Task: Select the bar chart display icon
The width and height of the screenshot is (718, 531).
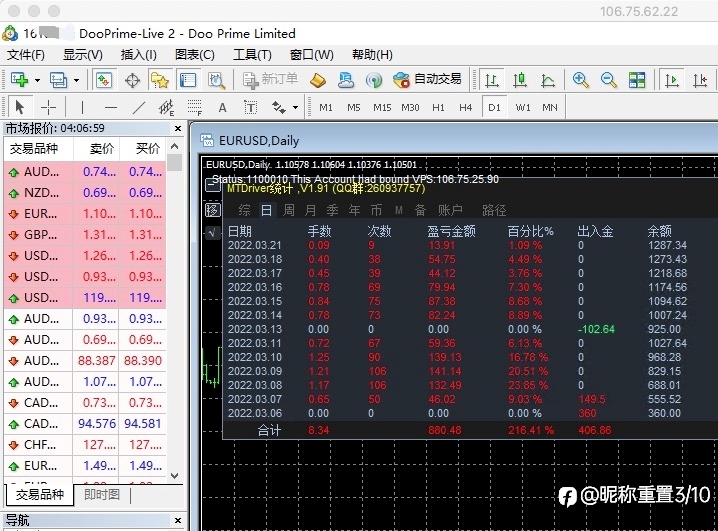Action: [491, 80]
